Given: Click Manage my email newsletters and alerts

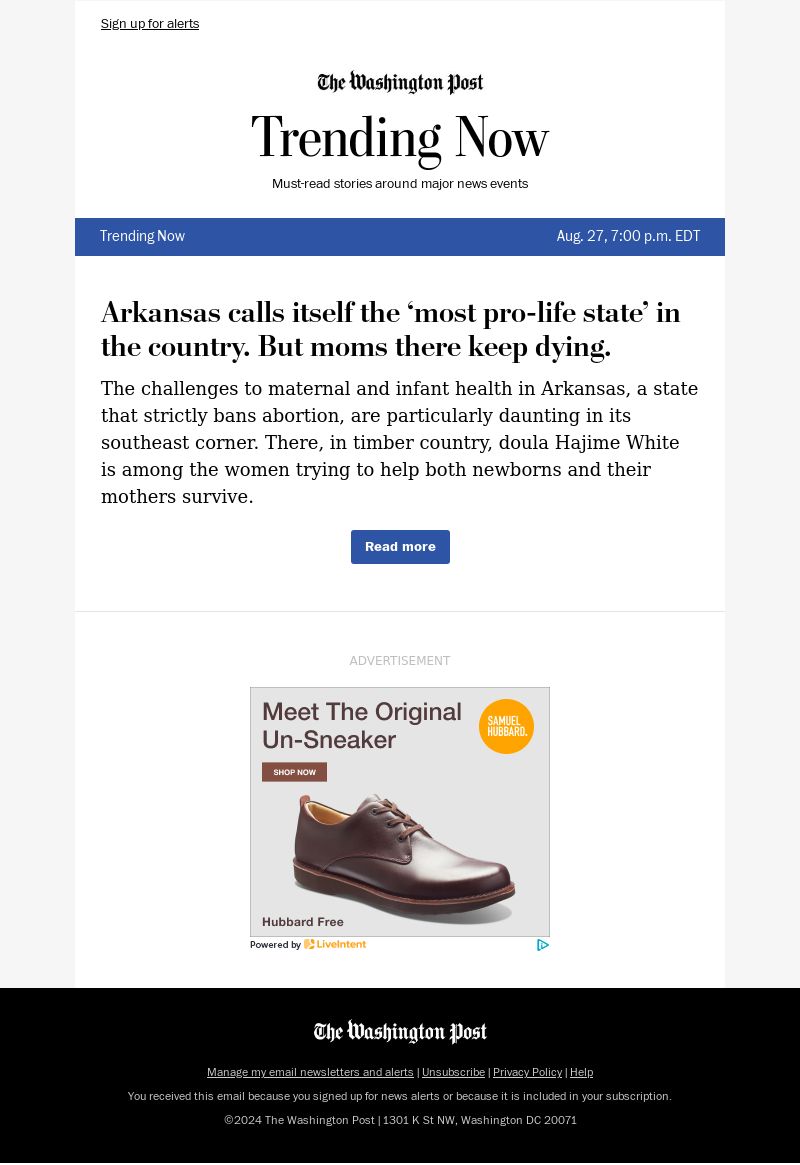Looking at the screenshot, I should point(310,1072).
